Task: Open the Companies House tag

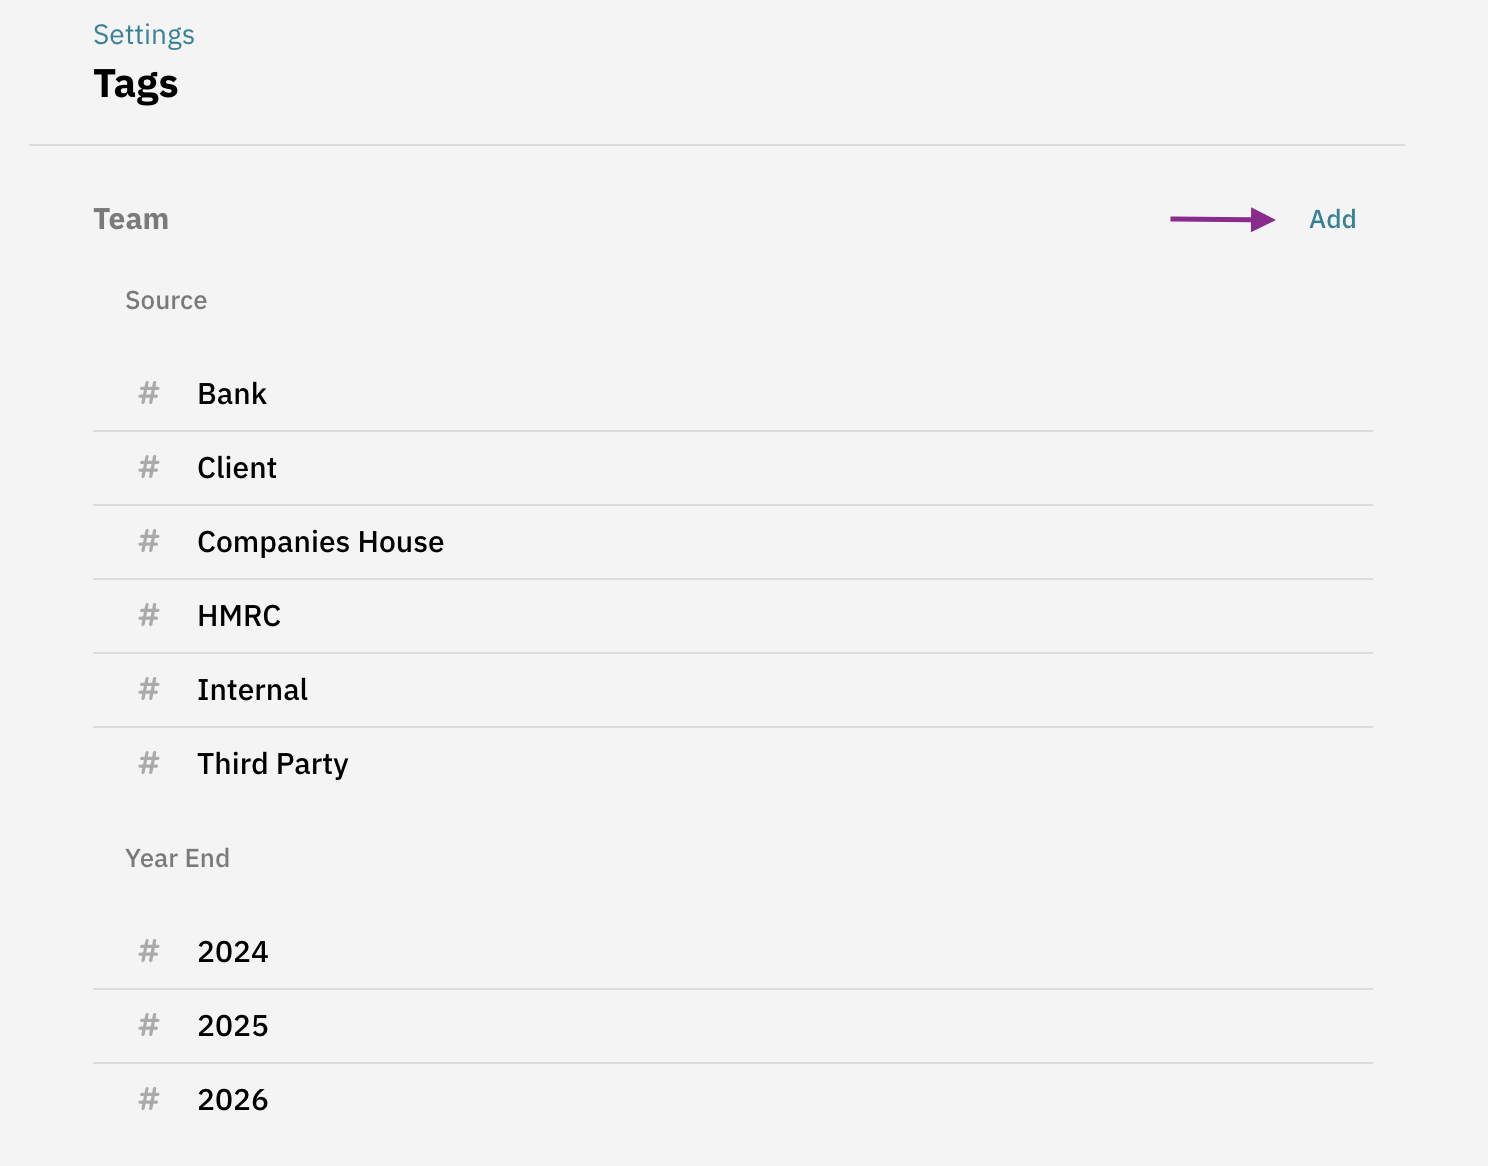Action: point(320,542)
